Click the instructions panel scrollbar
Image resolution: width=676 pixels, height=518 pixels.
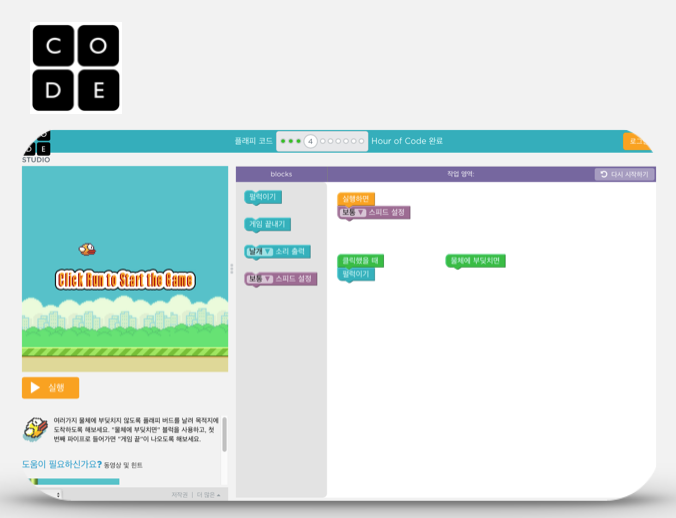[x=224, y=434]
